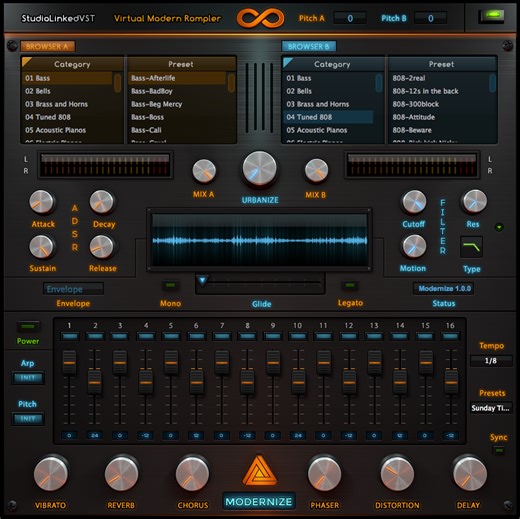520x519 pixels.
Task: Click the MIX B knob
Action: [x=316, y=171]
